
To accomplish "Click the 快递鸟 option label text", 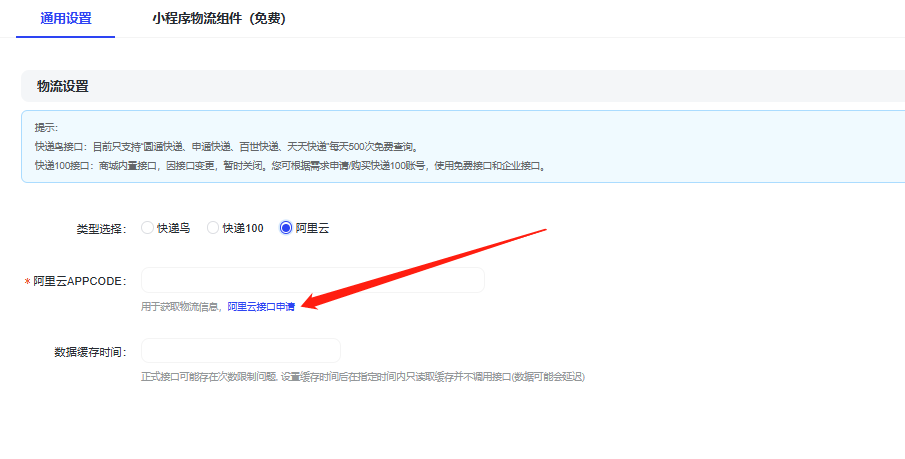I will [173, 228].
